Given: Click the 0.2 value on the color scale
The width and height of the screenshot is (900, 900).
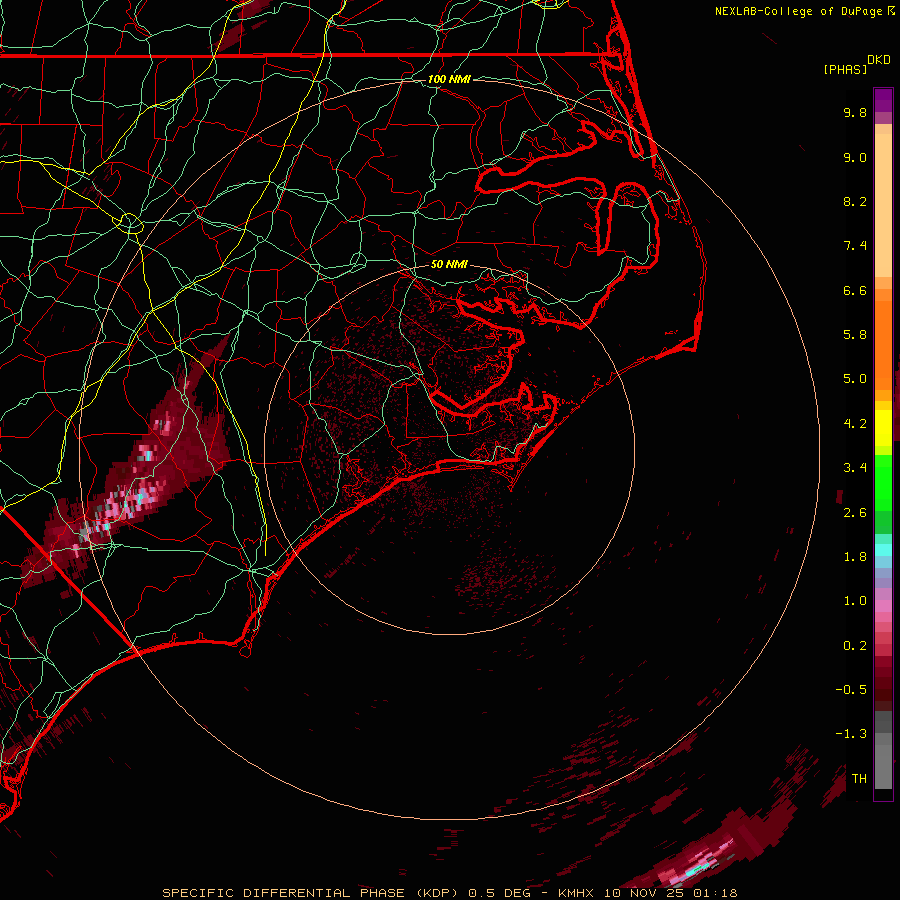Looking at the screenshot, I should (855, 646).
